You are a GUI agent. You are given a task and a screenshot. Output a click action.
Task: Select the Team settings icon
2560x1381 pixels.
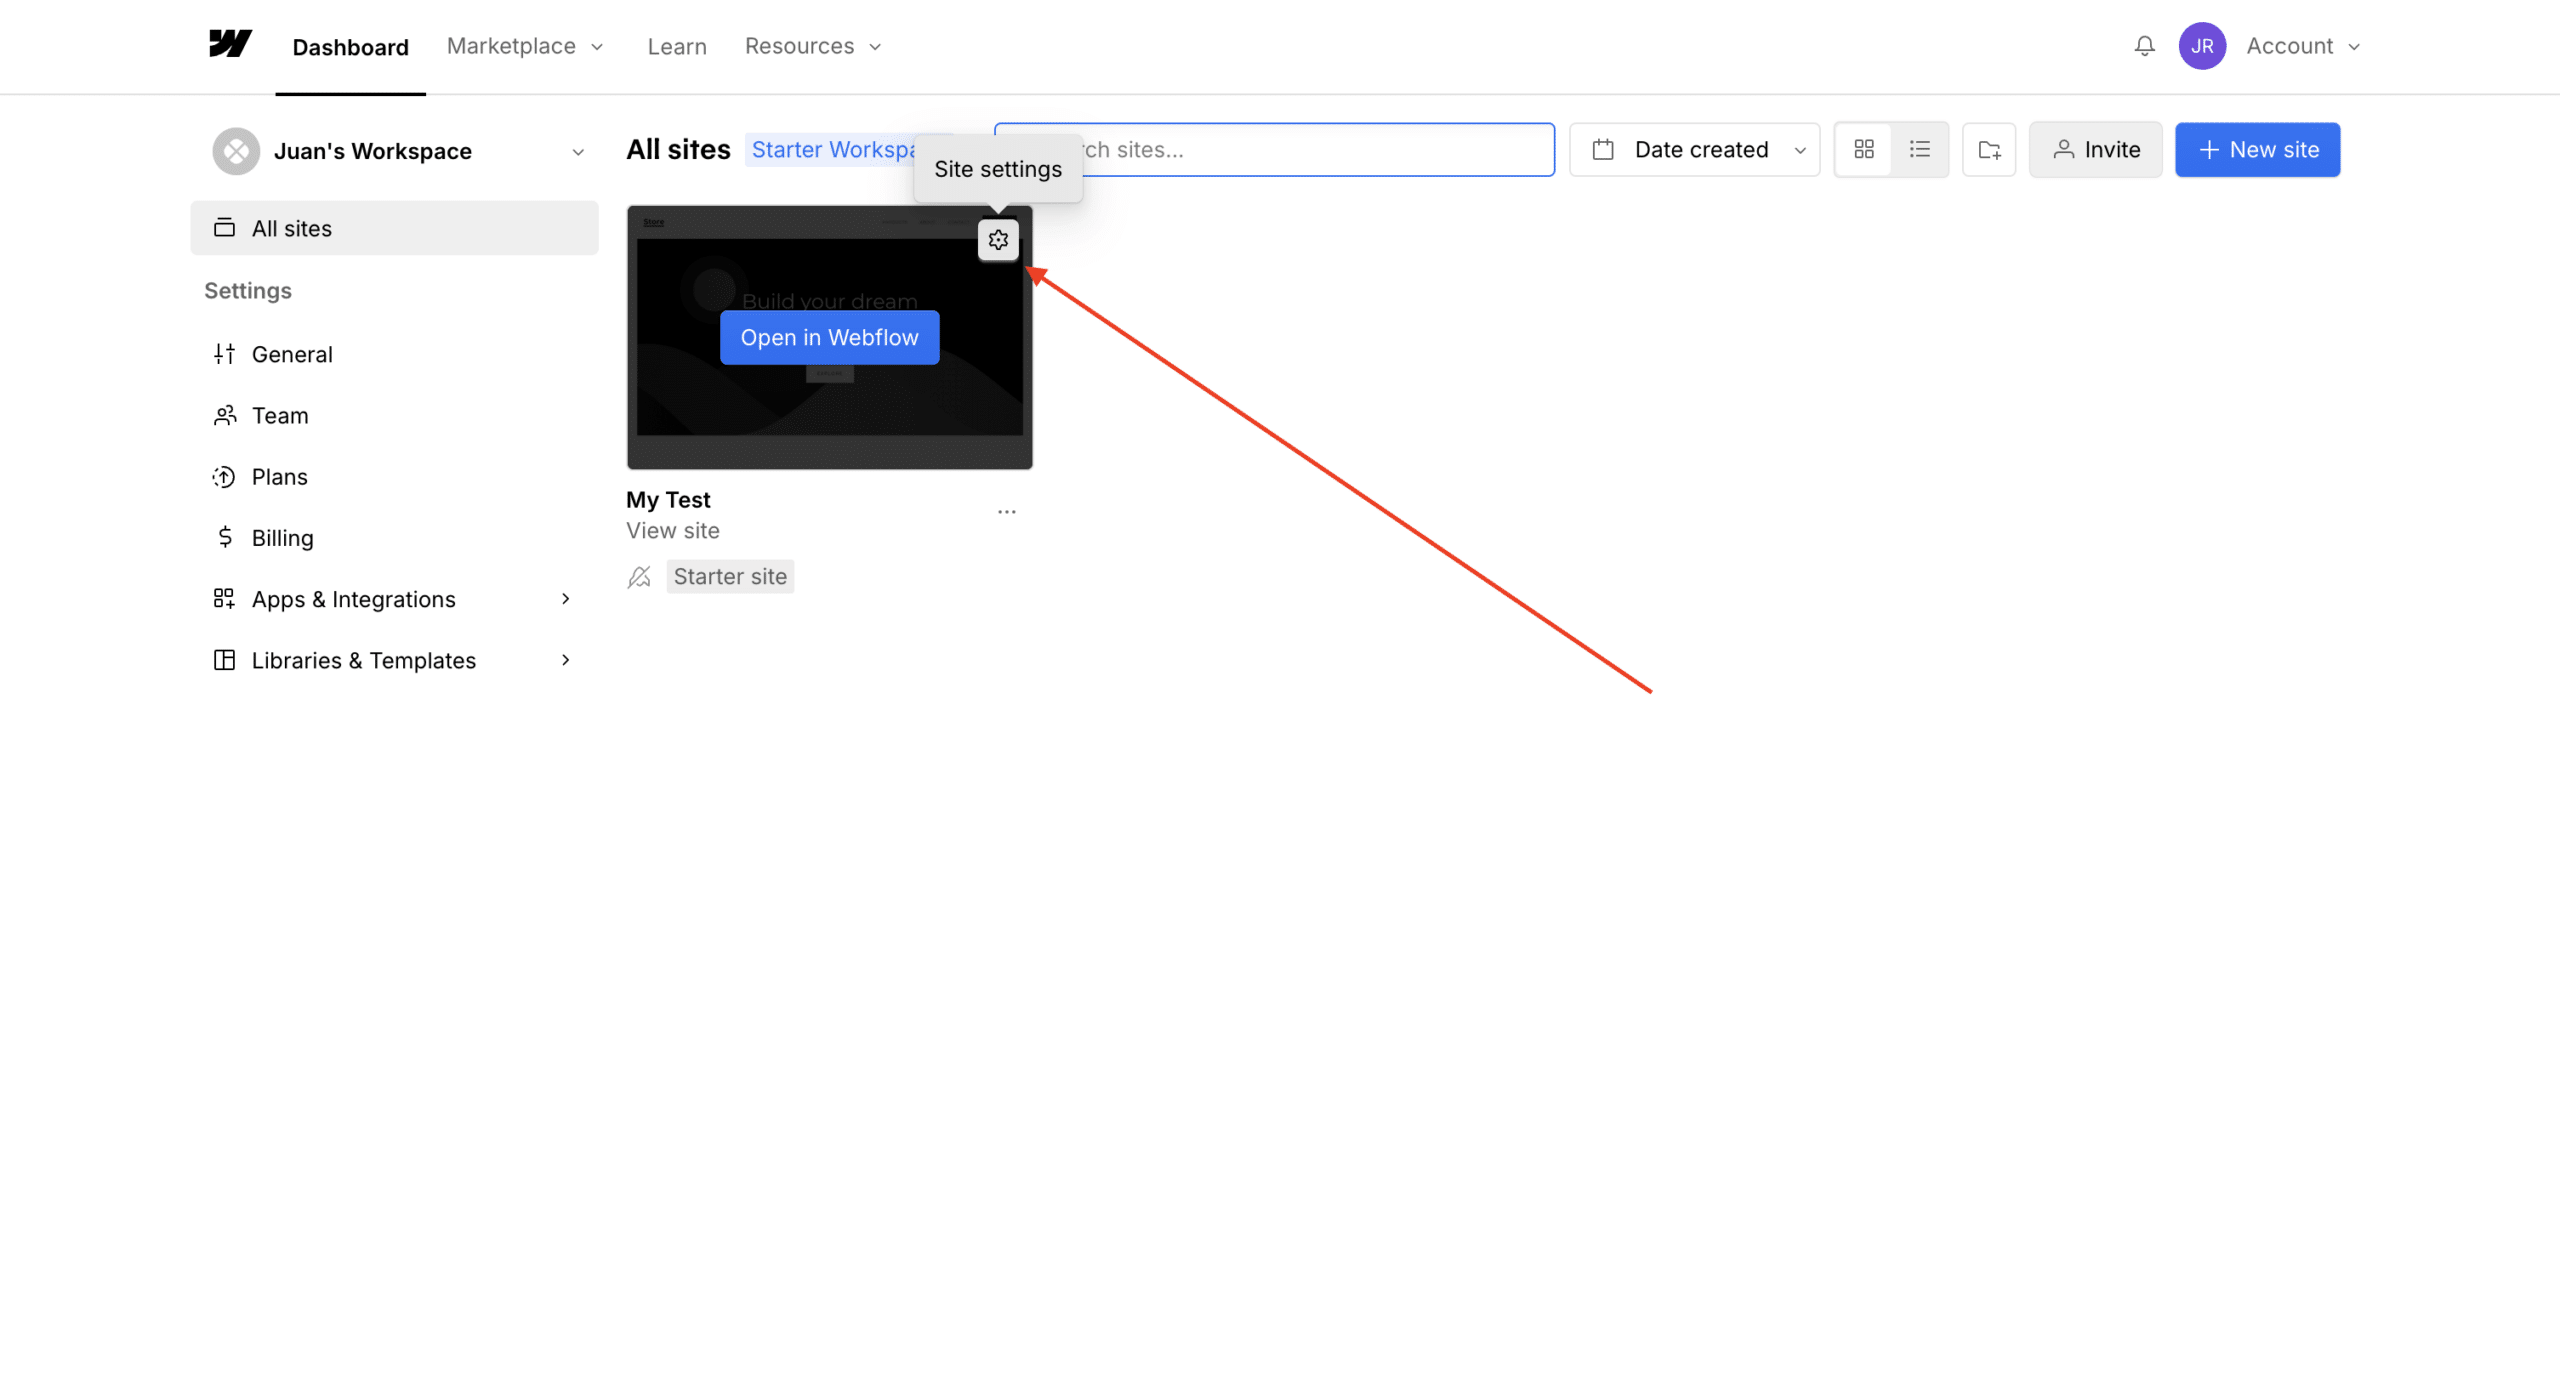click(x=224, y=415)
